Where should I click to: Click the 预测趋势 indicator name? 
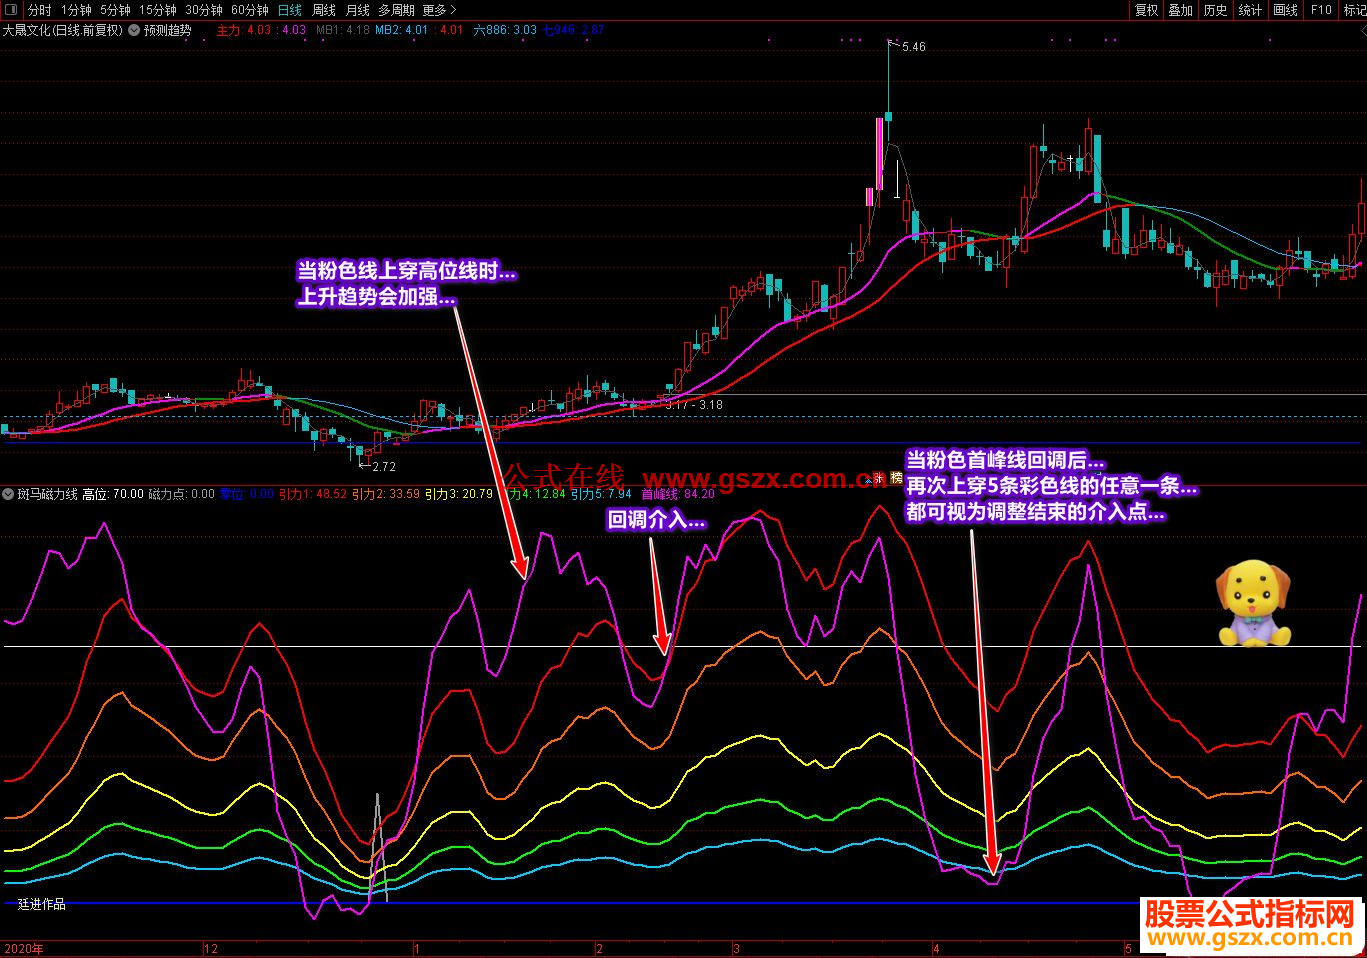click(x=167, y=30)
